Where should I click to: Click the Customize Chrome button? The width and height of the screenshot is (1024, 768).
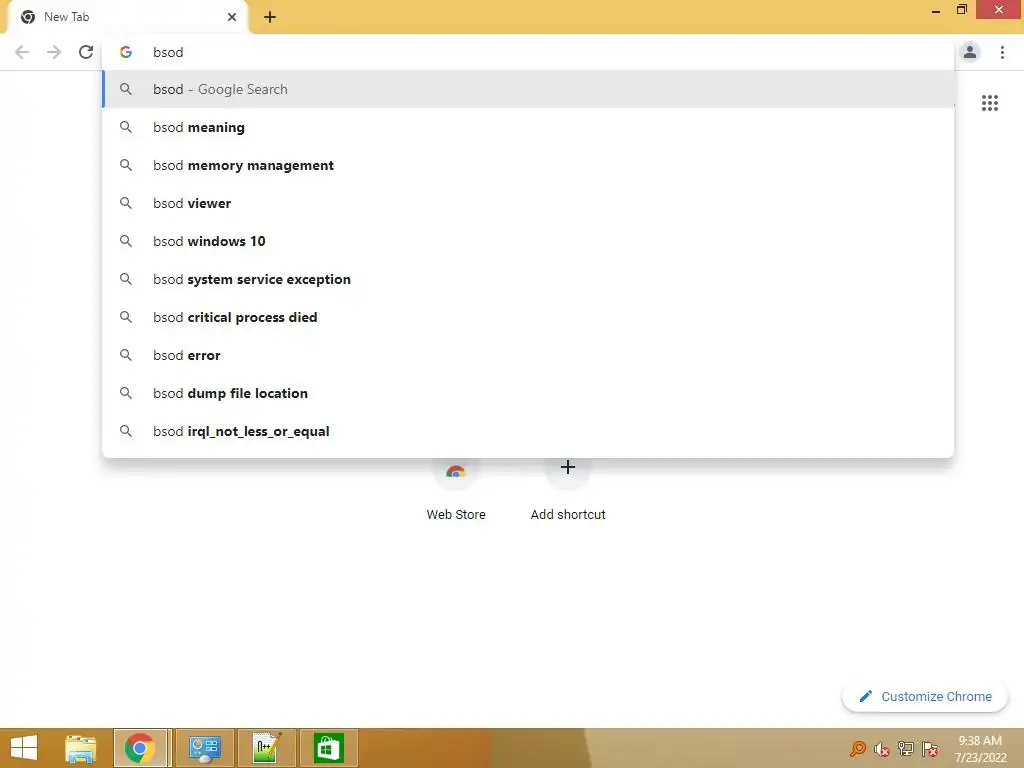point(925,696)
